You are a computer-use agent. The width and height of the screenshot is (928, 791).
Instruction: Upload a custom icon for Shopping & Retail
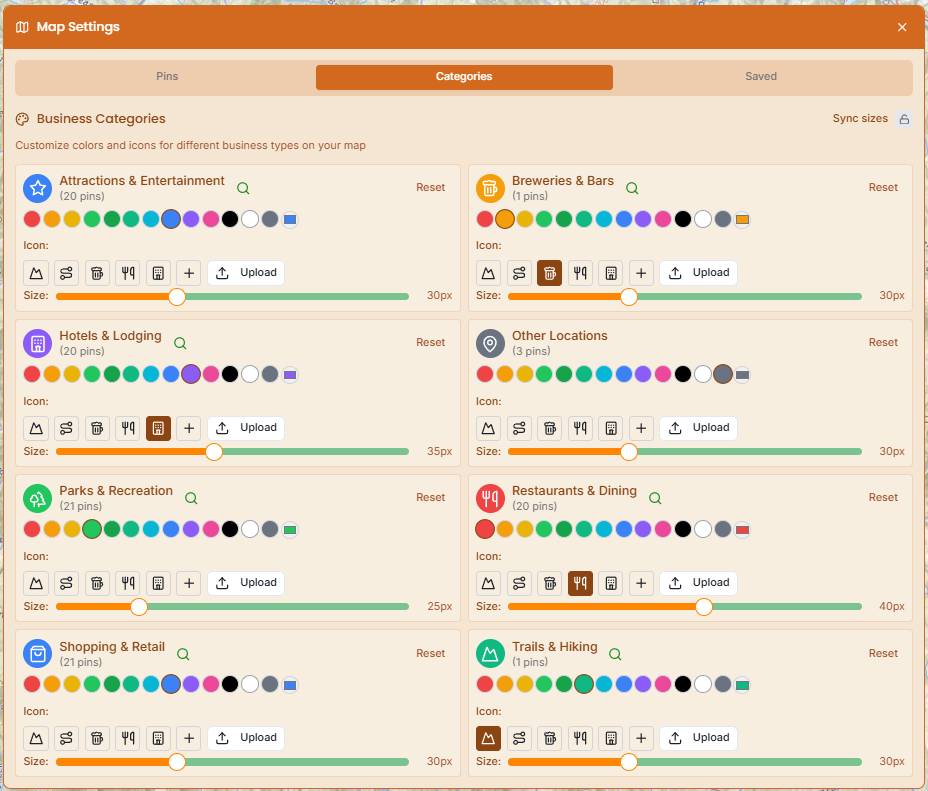[245, 737]
